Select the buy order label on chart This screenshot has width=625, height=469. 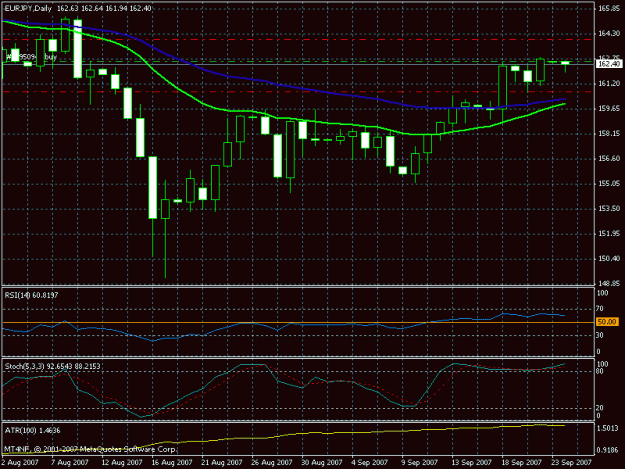(32, 57)
